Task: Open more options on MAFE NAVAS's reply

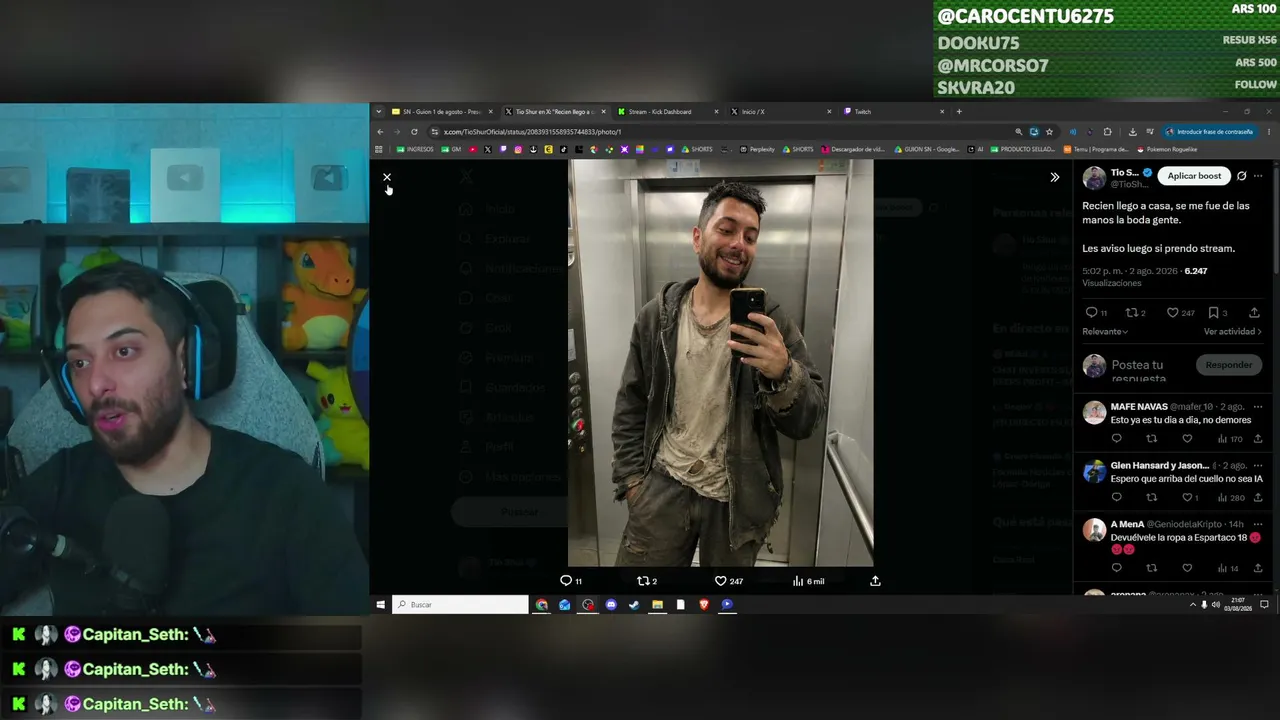Action: pos(1258,407)
